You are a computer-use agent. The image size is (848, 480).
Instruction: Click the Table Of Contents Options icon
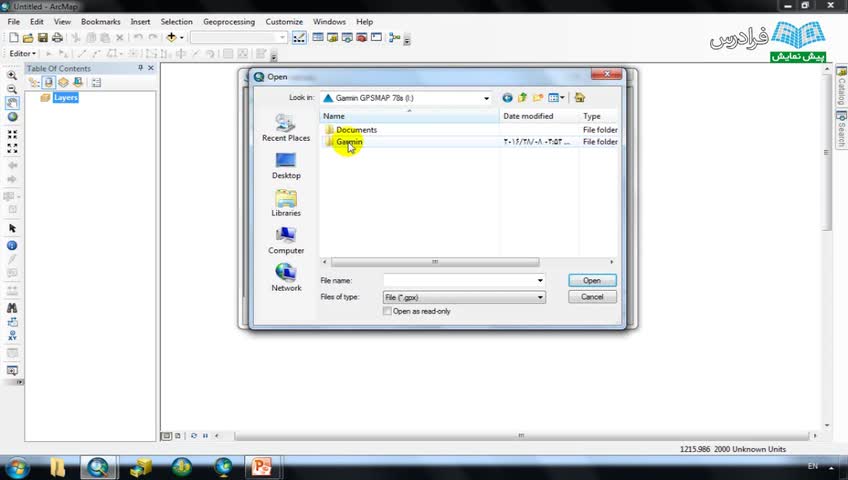(96, 83)
